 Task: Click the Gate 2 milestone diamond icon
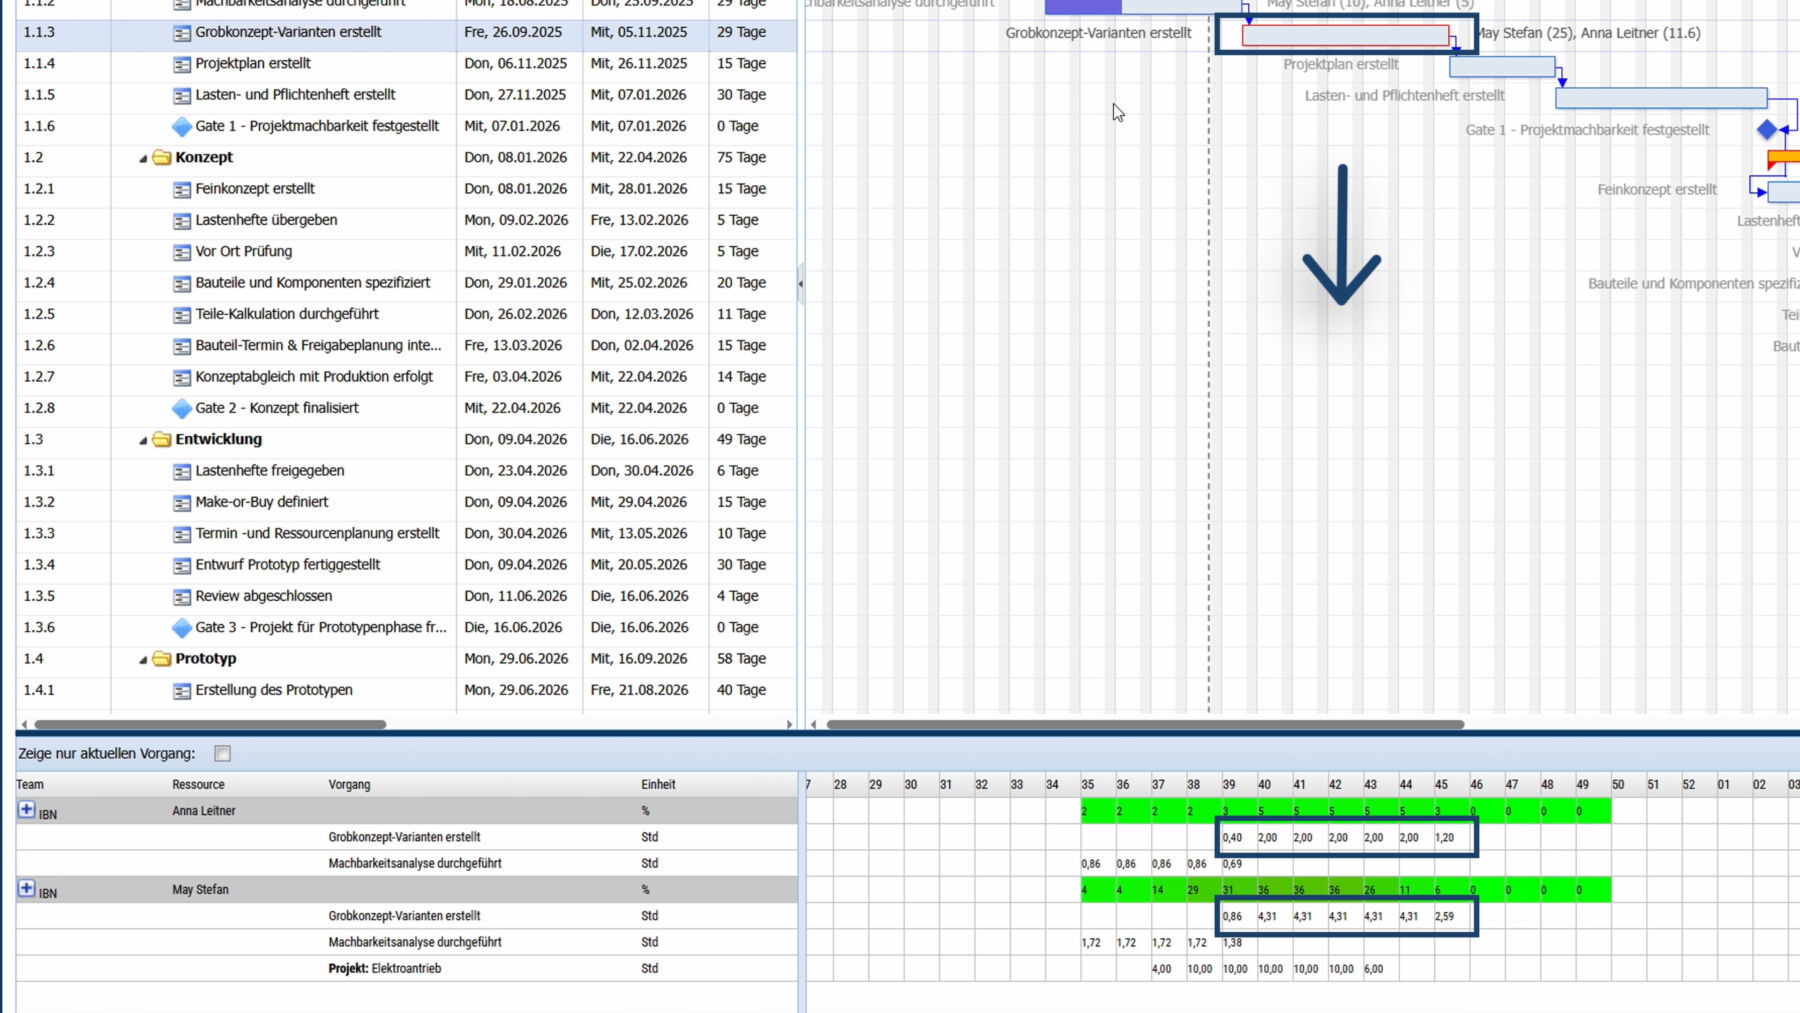(x=181, y=408)
